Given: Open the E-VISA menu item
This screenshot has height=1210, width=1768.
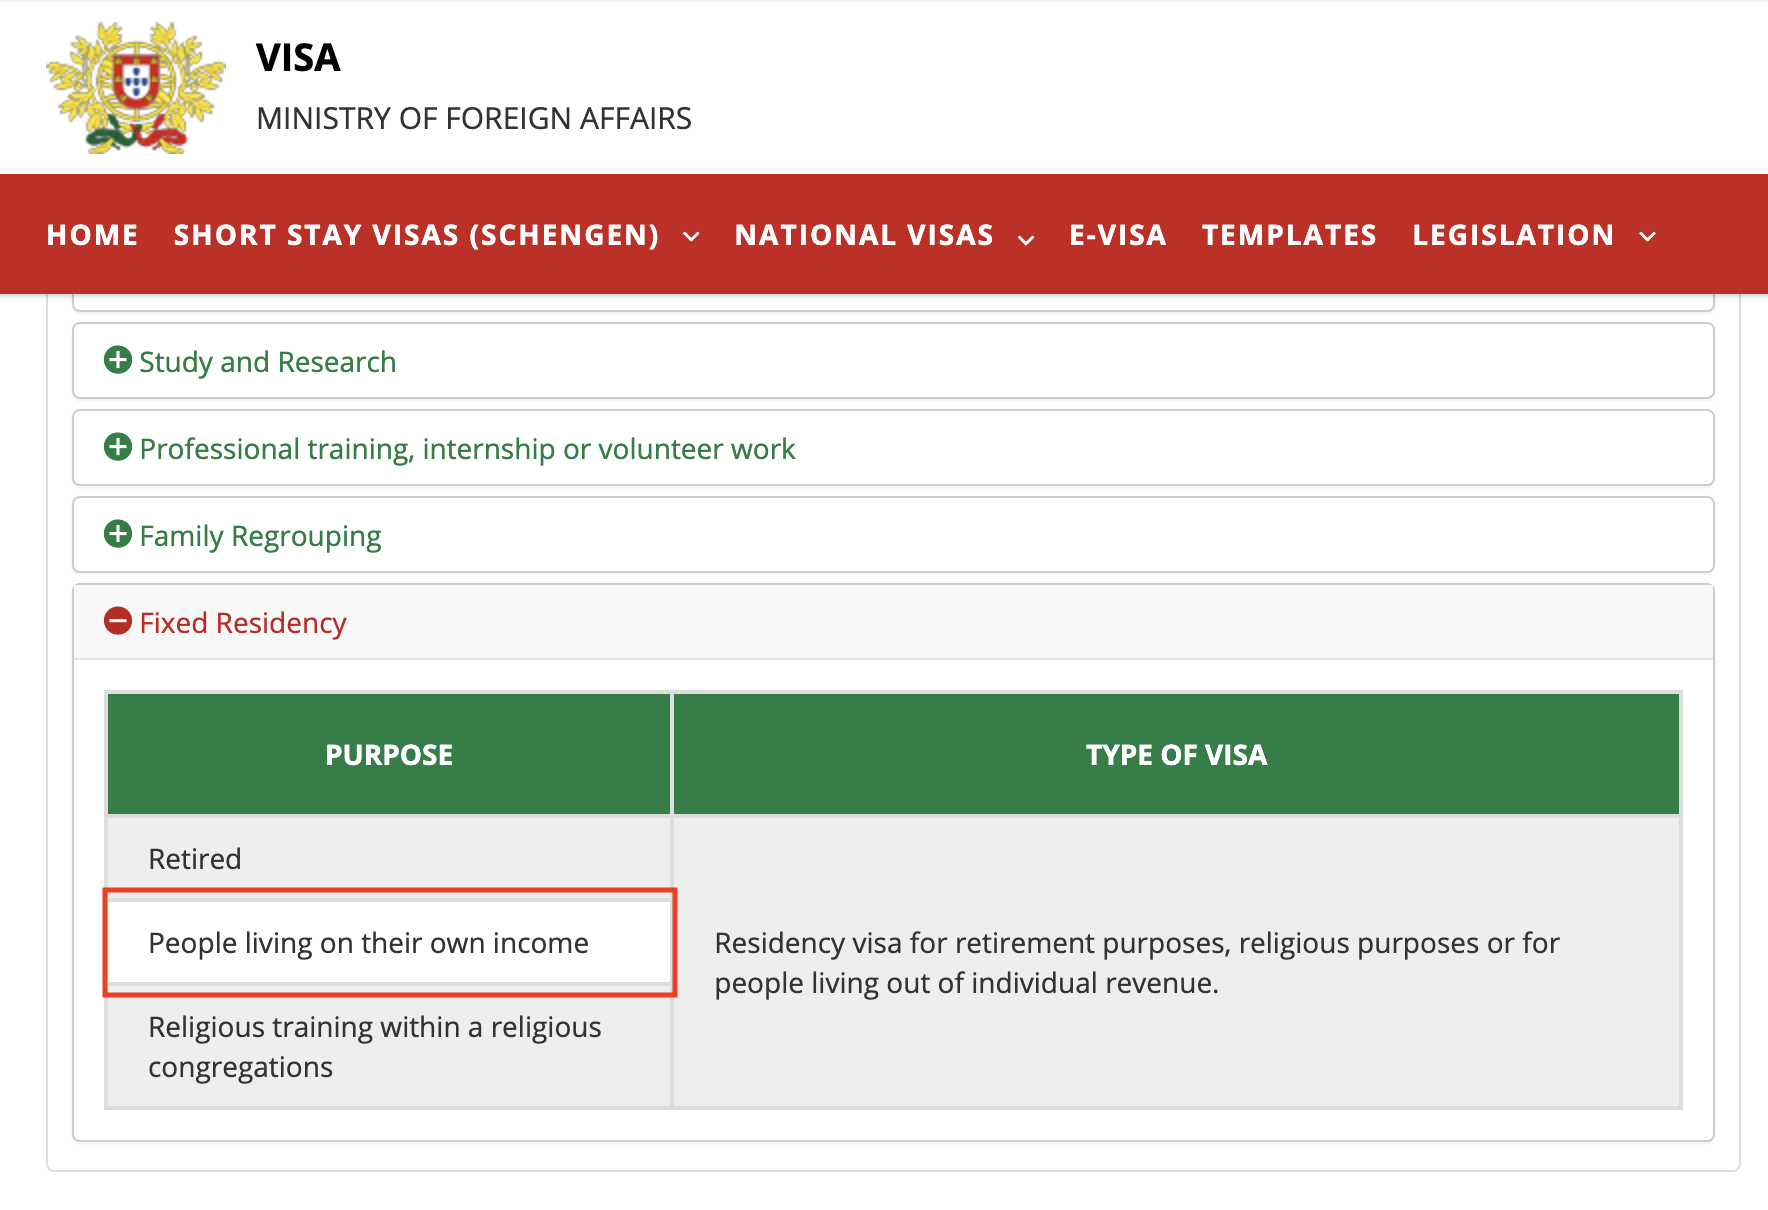Looking at the screenshot, I should 1118,235.
